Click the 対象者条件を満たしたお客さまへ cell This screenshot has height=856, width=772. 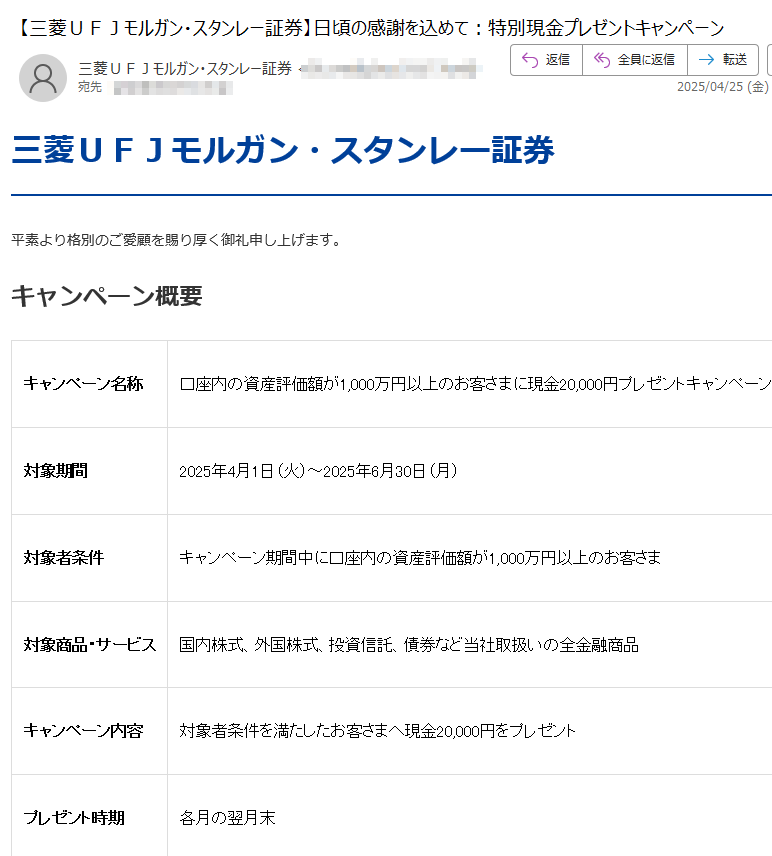point(470,731)
